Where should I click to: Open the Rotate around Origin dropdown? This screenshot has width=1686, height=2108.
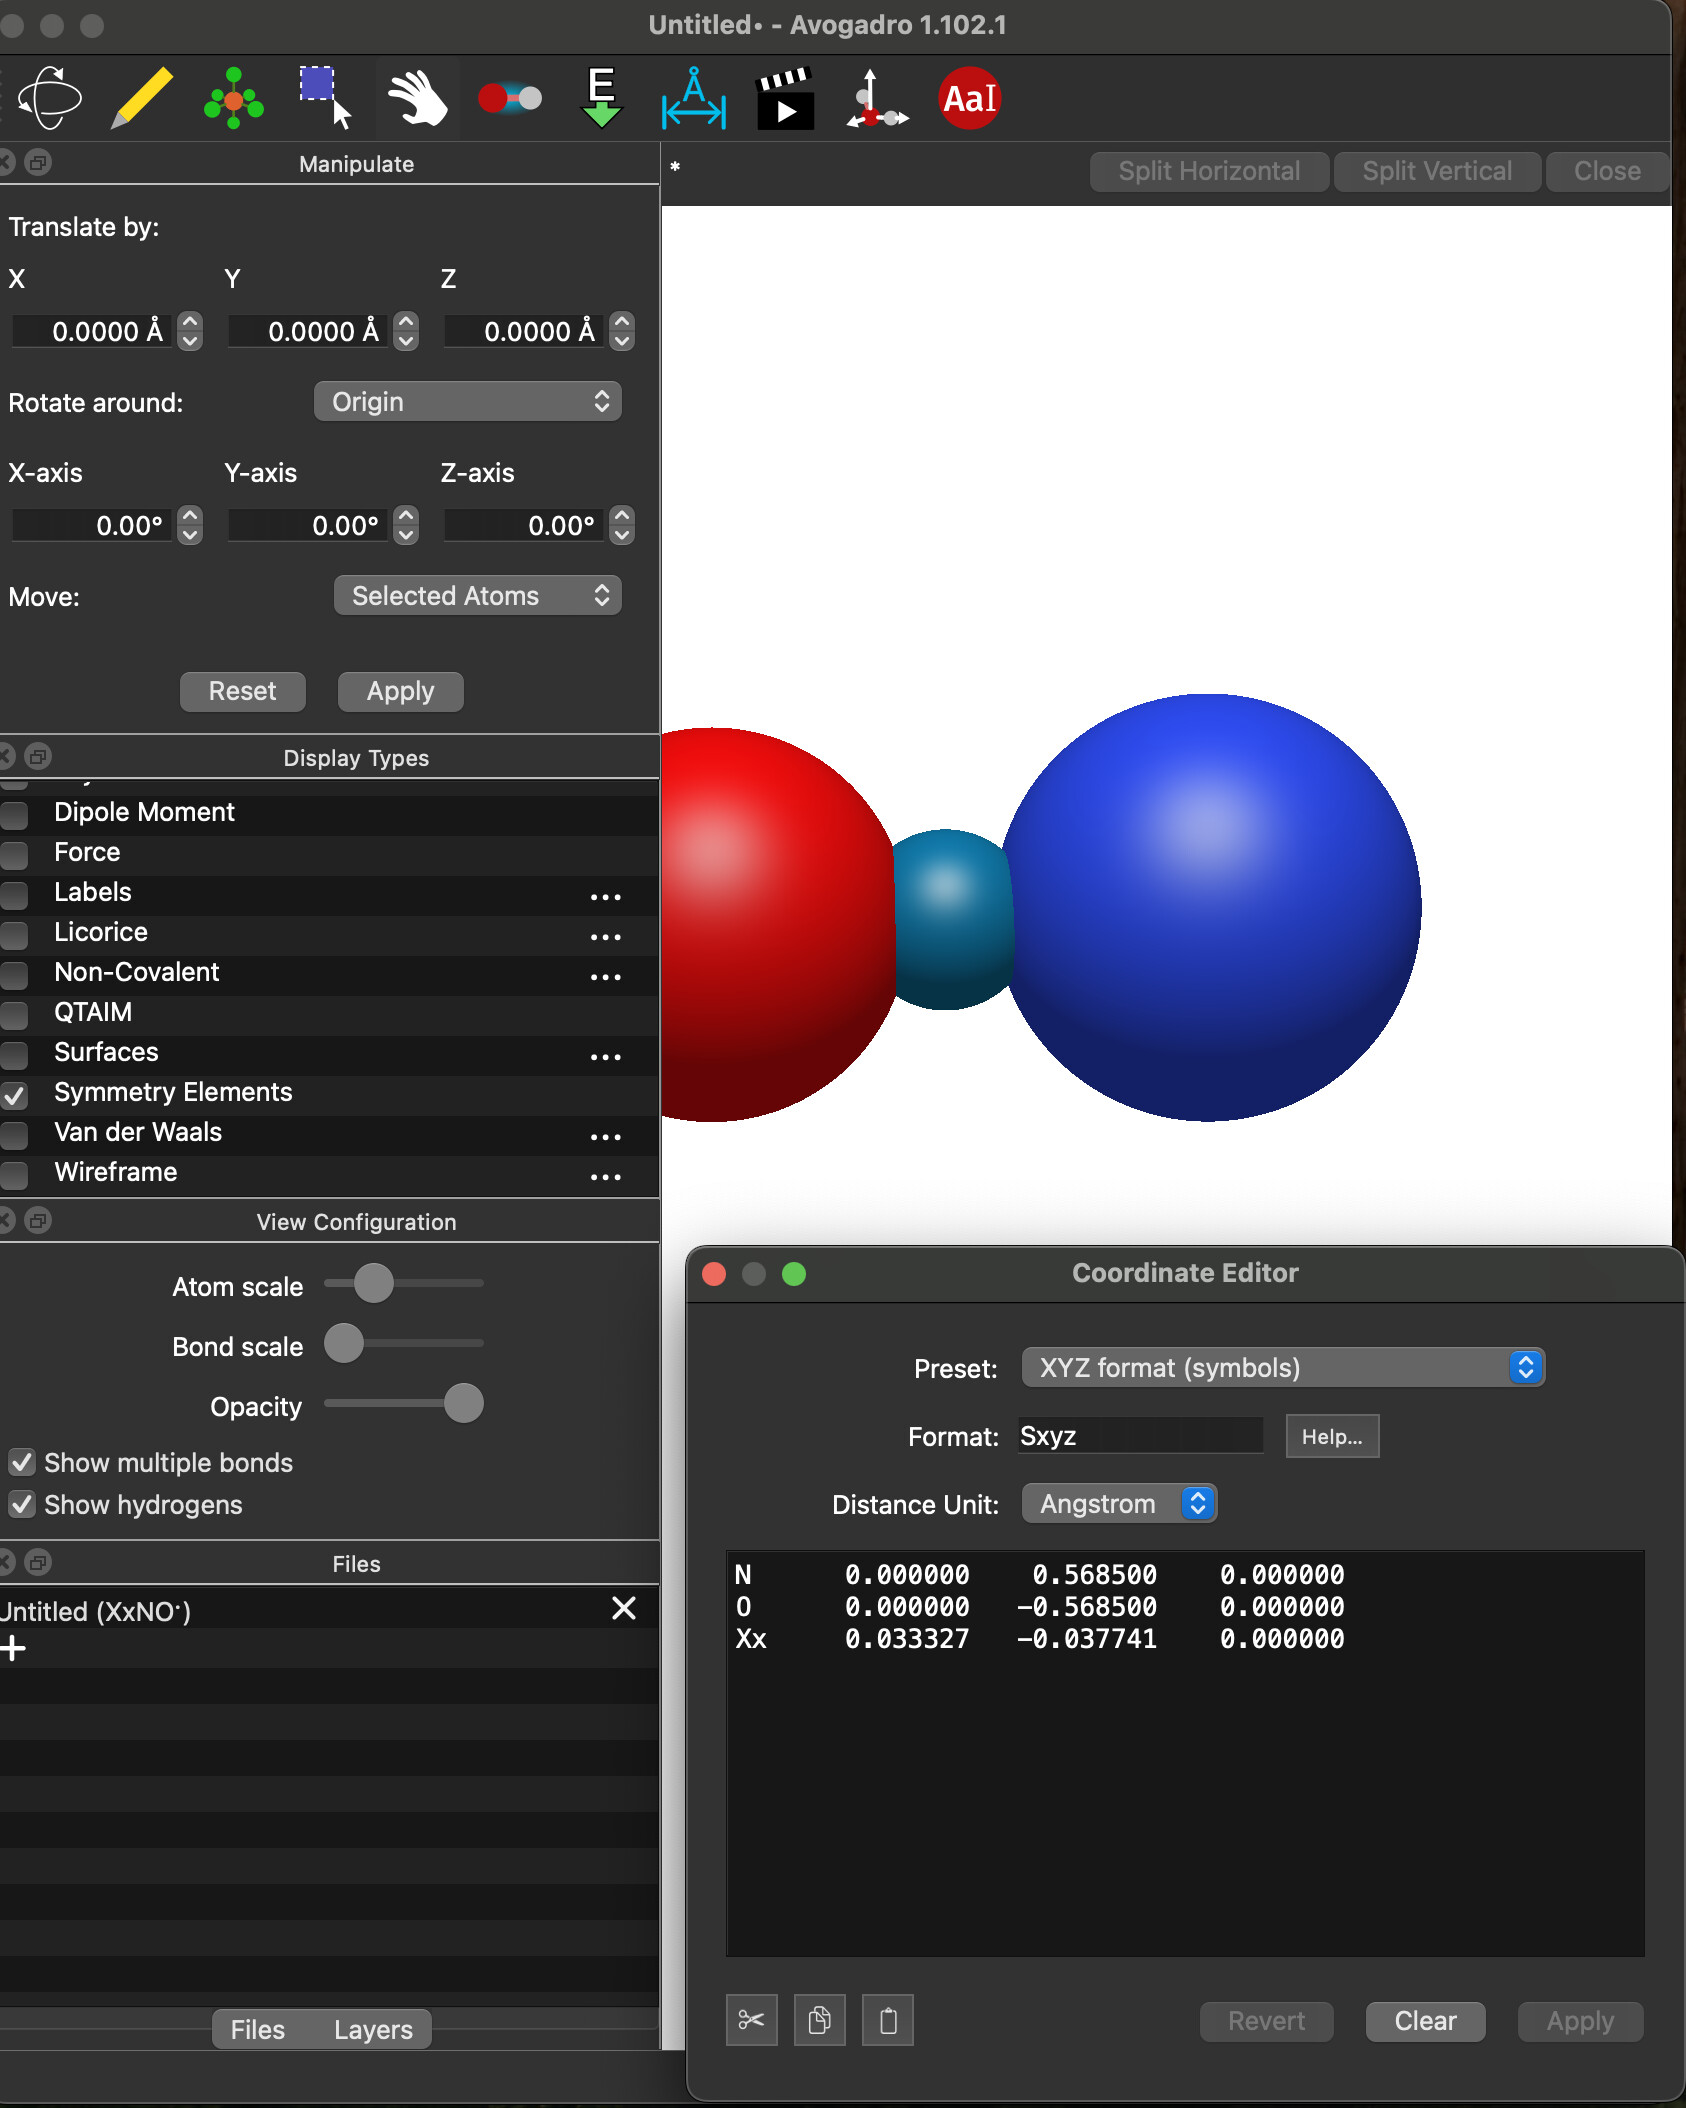click(x=467, y=402)
